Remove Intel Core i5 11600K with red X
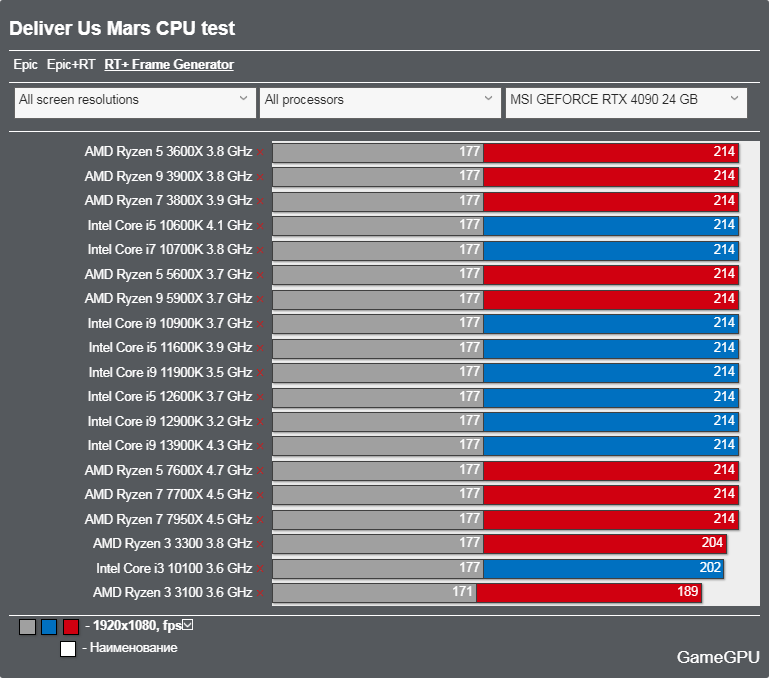769x678 pixels. tap(260, 348)
